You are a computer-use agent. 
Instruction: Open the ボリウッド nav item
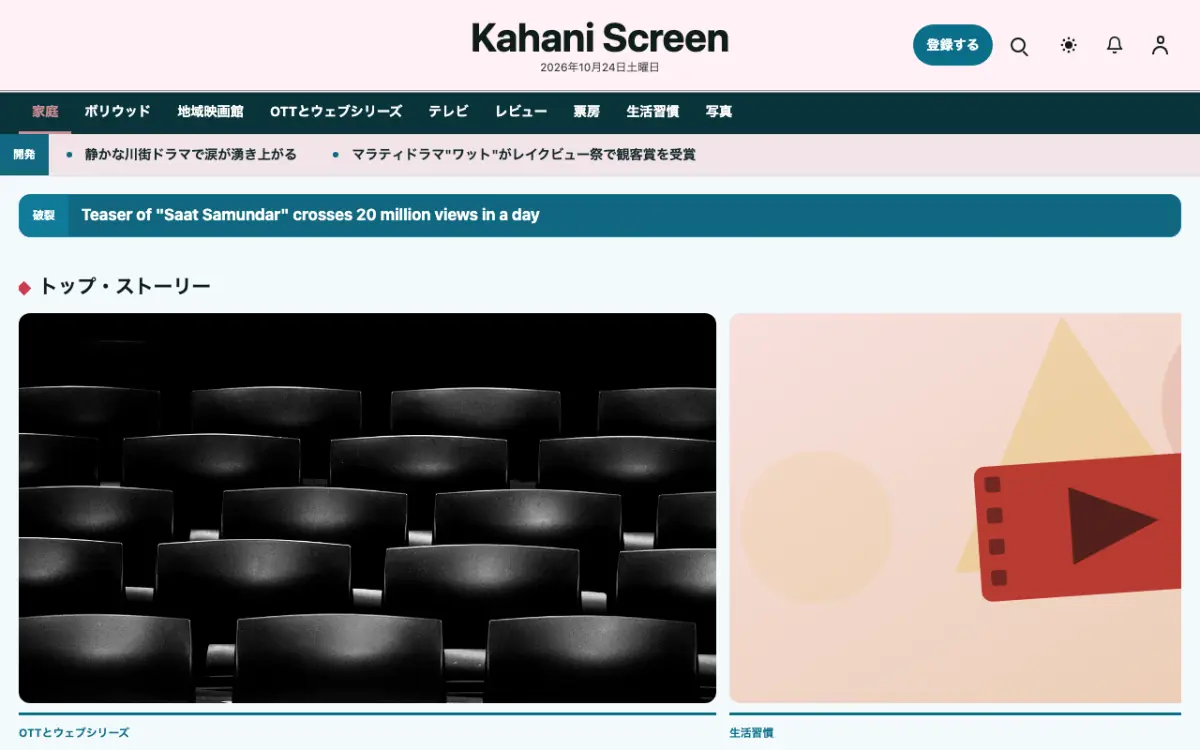(x=117, y=112)
